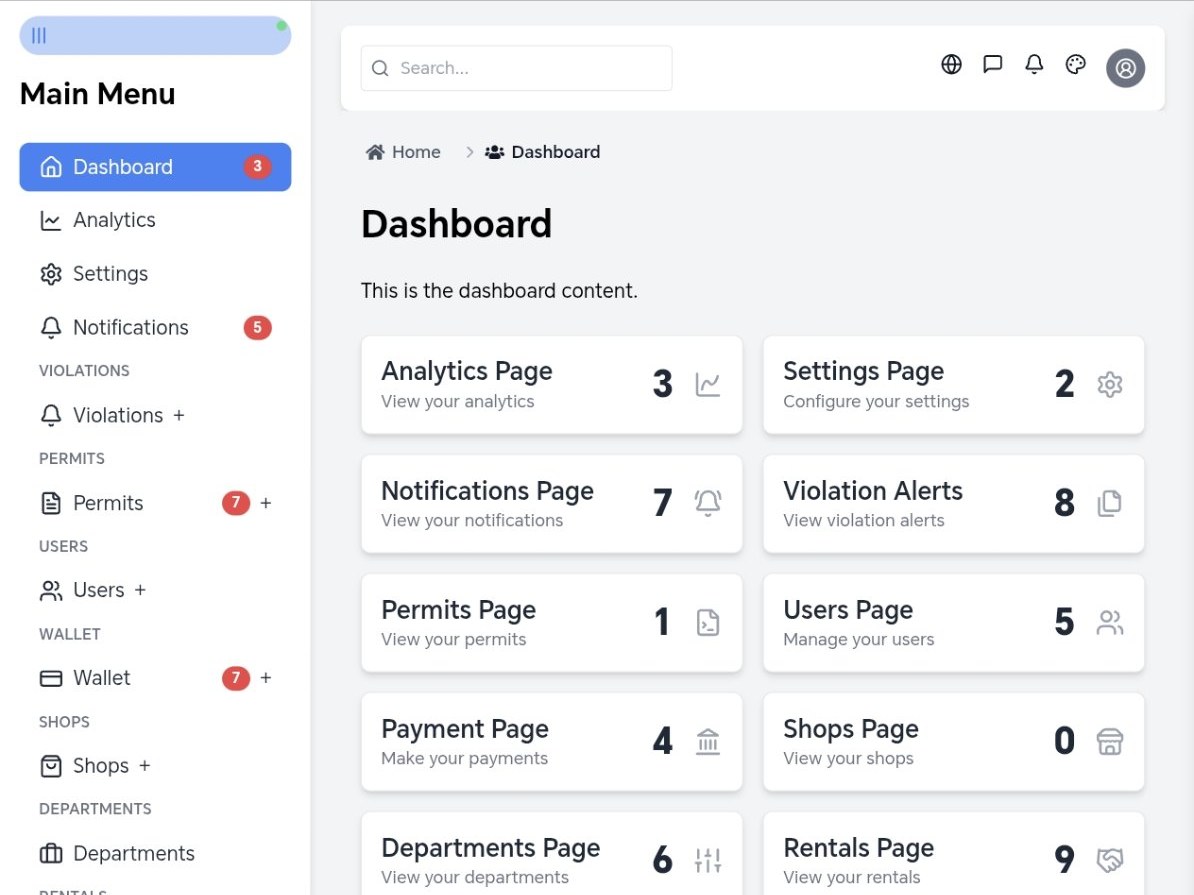Click the sidebar collapse bars icon
The image size is (1194, 895).
[x=39, y=36]
